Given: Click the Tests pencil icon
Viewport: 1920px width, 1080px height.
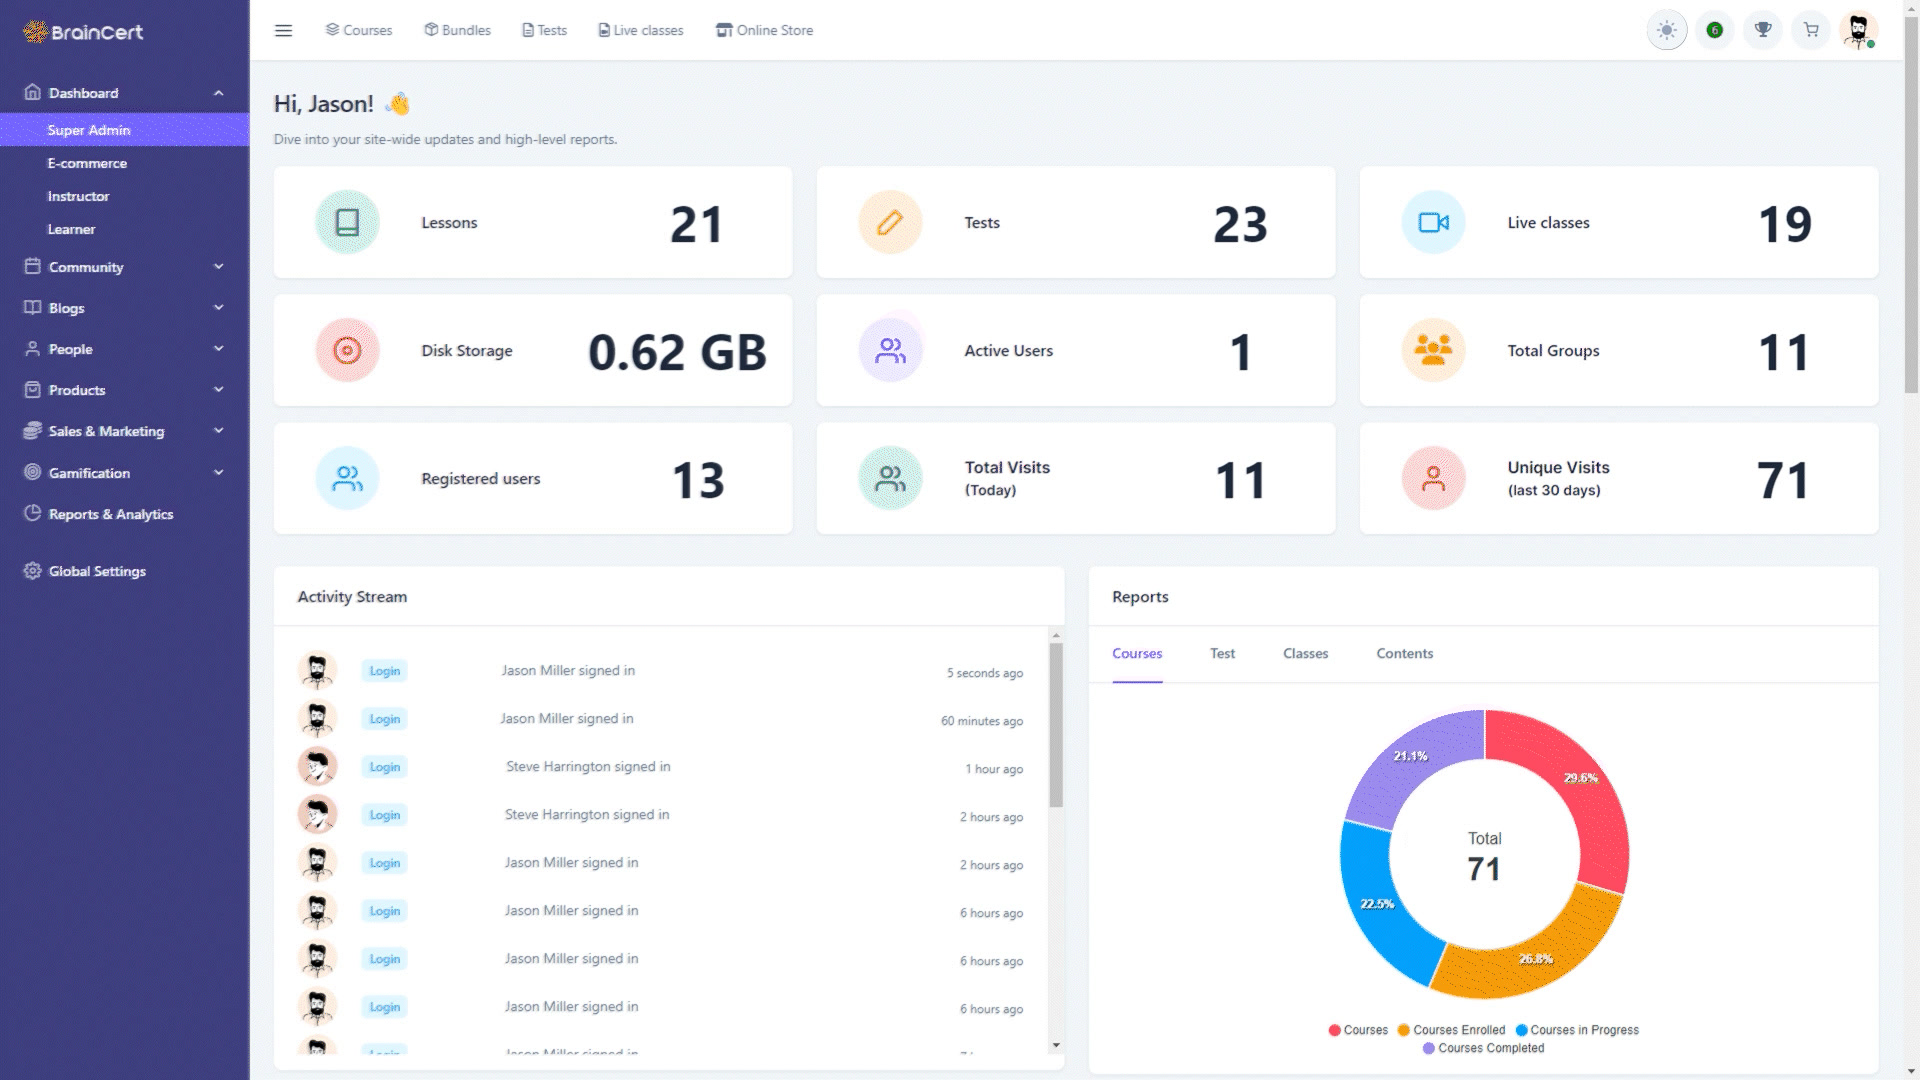Looking at the screenshot, I should point(890,222).
